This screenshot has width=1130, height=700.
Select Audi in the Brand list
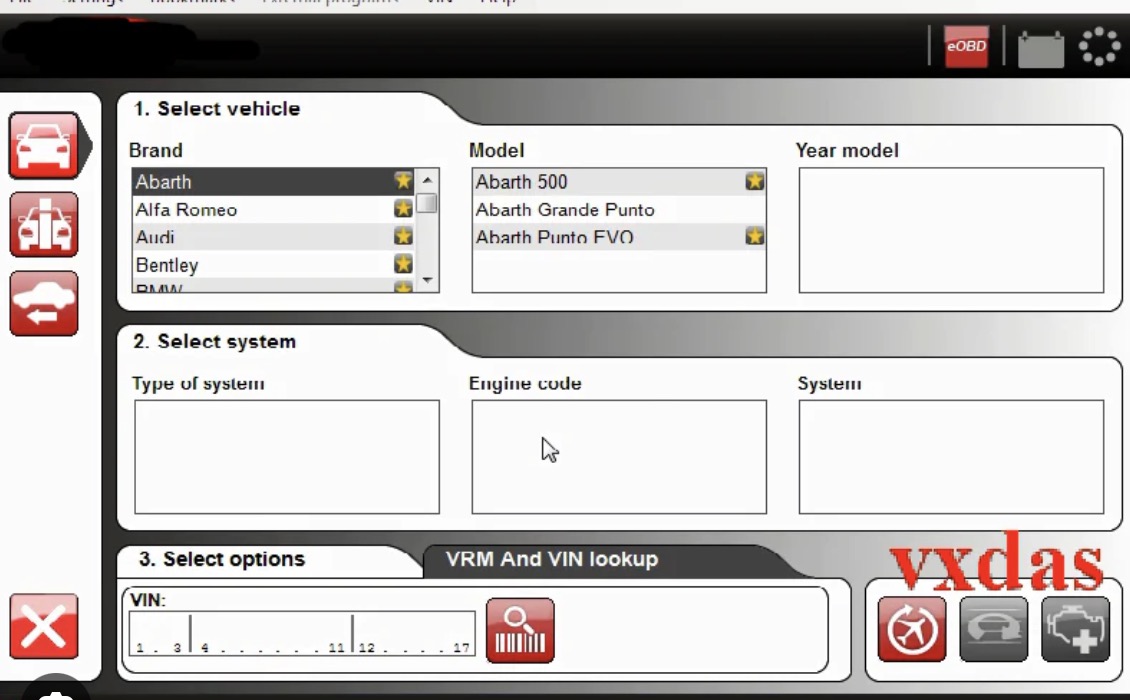274,237
